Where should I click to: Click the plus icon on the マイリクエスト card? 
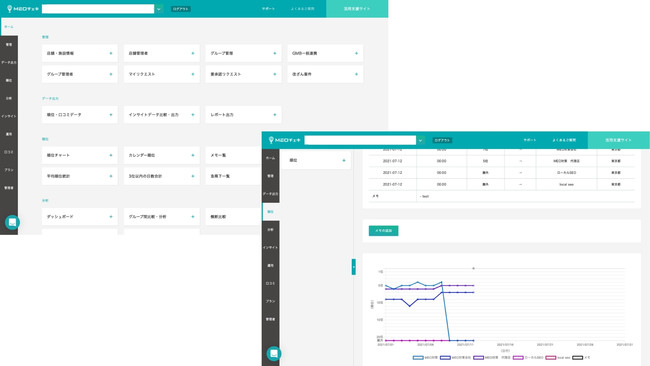click(x=193, y=74)
